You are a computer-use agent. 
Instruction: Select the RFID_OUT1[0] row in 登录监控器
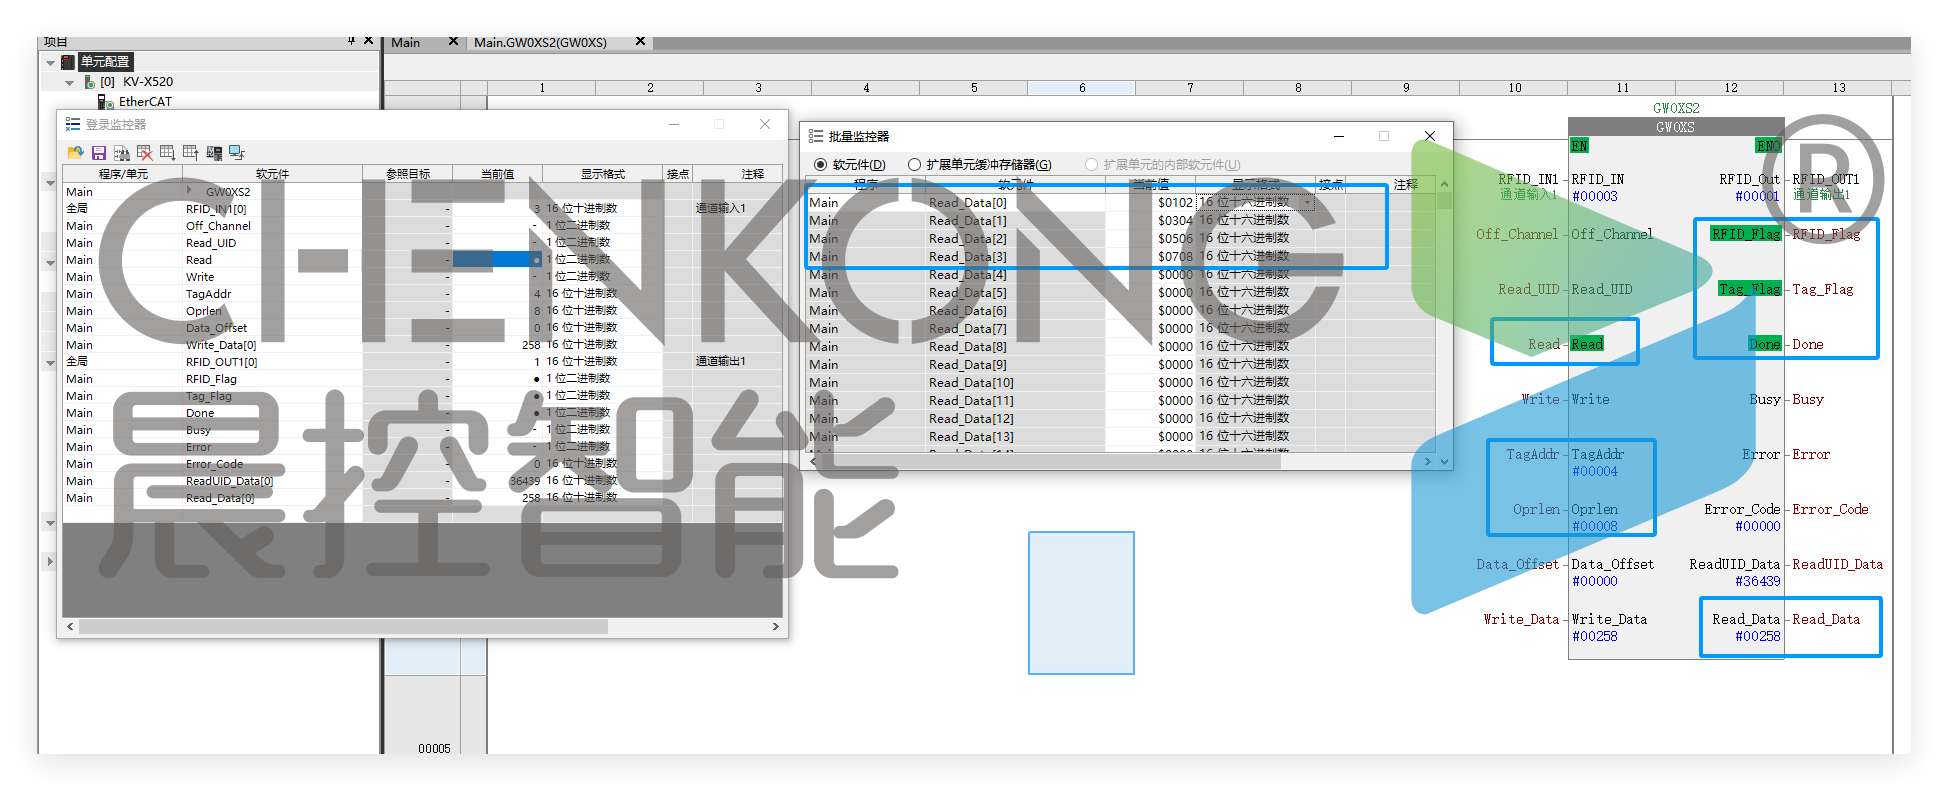pyautogui.click(x=422, y=362)
